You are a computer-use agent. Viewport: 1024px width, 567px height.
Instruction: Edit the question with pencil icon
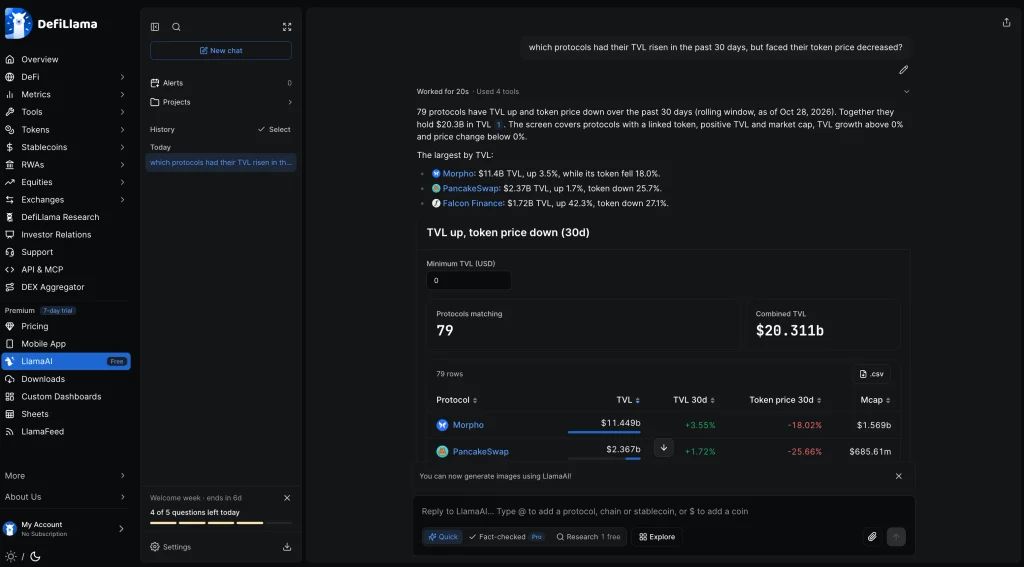[x=903, y=69]
